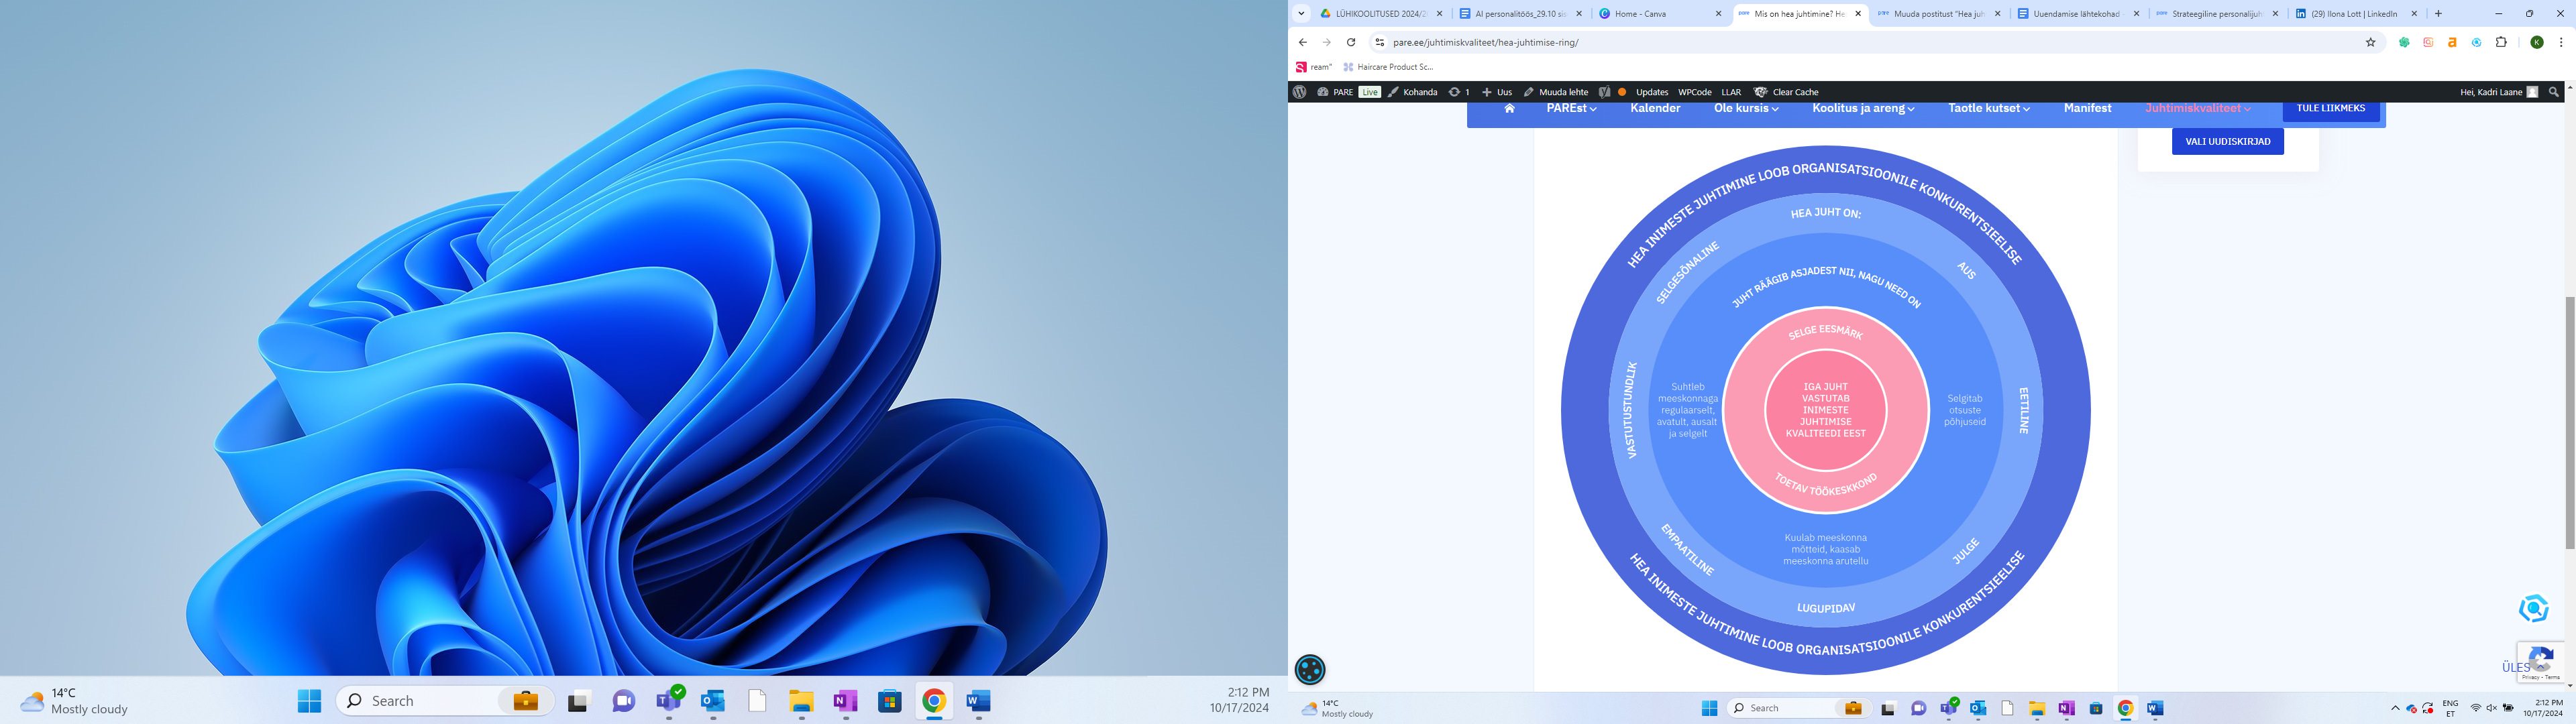Expand the PAREst navigation dropdown
The image size is (2576, 724).
pos(1571,108)
